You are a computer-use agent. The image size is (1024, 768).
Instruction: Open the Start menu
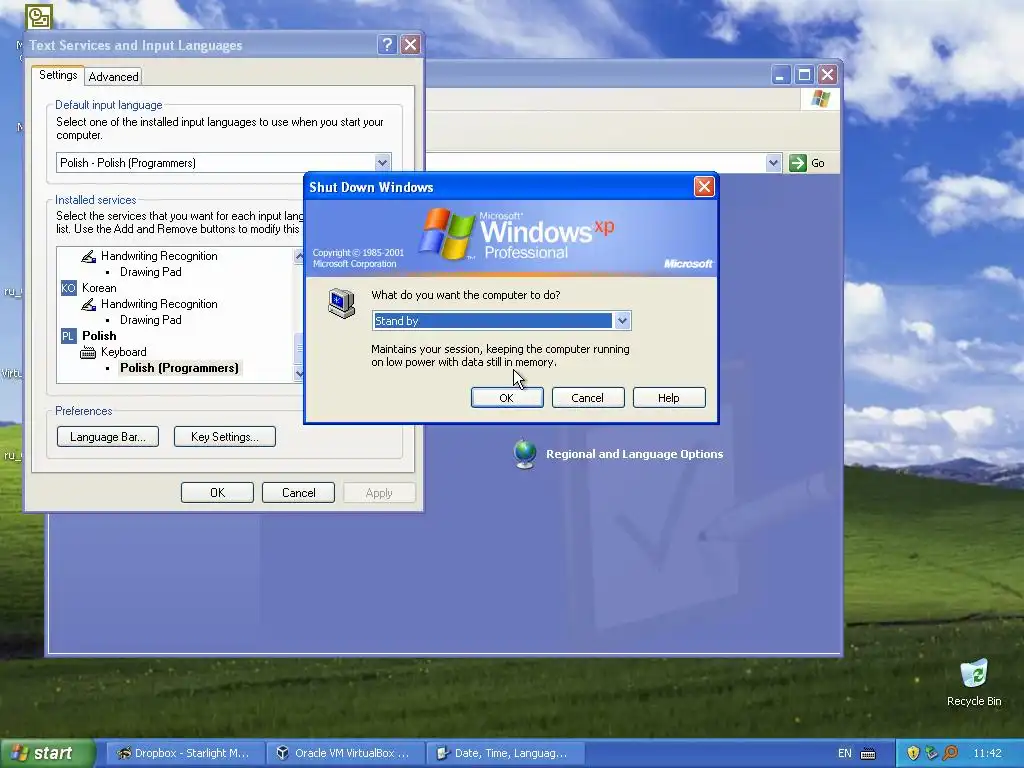(47, 753)
